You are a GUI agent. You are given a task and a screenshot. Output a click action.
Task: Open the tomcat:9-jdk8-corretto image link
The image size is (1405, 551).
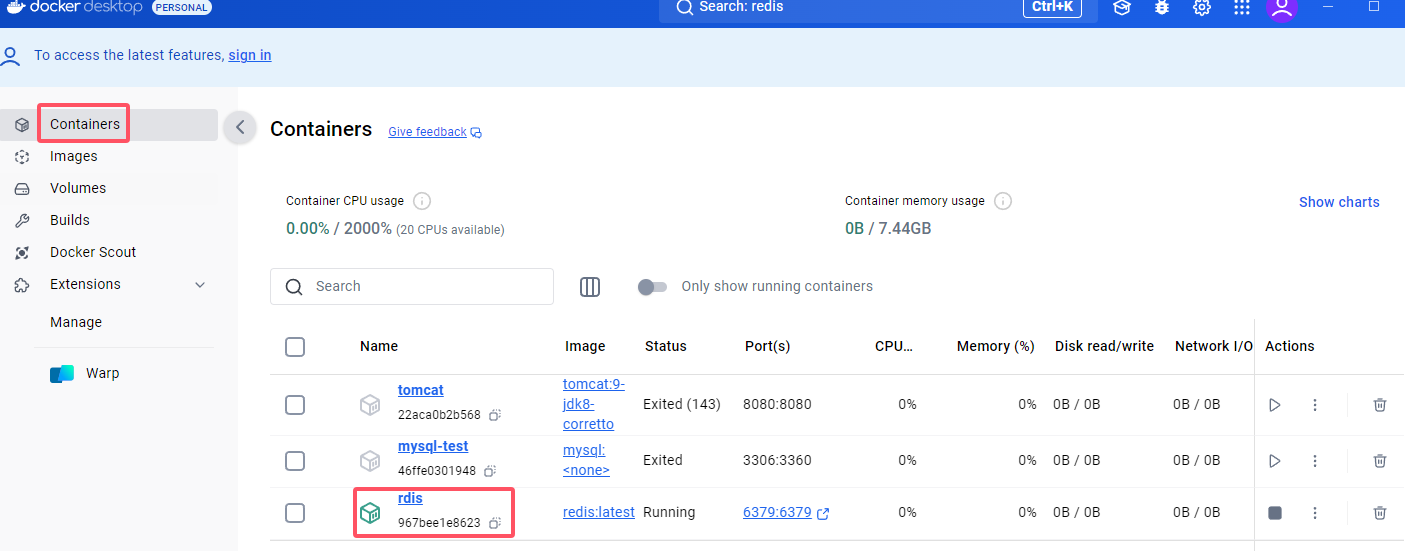point(594,404)
